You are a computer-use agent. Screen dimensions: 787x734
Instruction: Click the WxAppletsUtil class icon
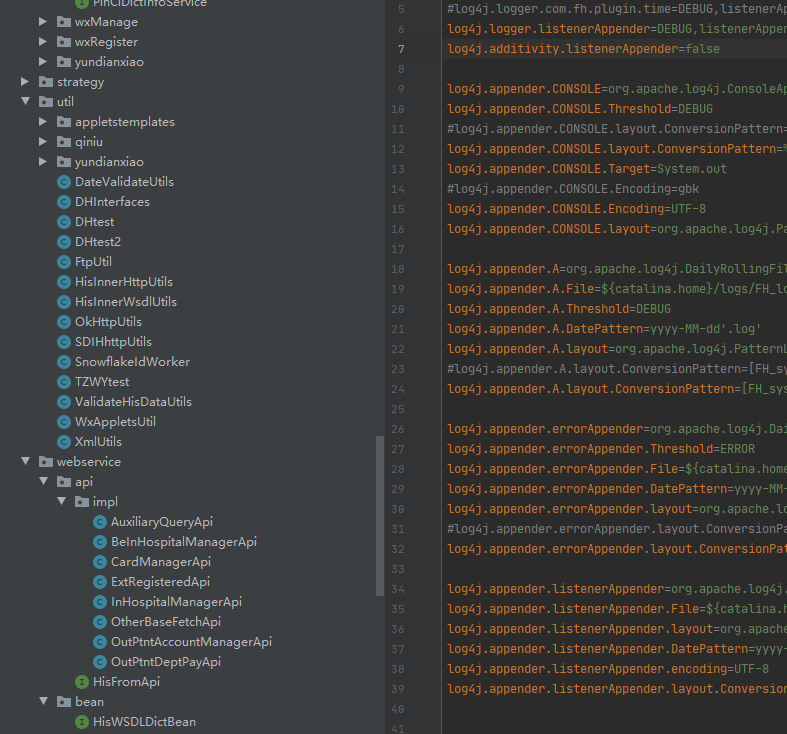point(64,422)
